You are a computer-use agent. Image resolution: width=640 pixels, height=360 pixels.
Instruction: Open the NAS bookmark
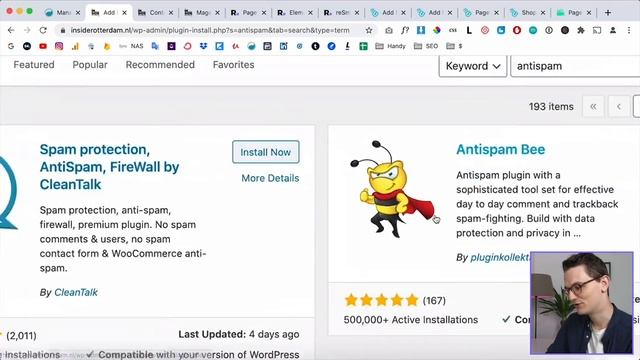coord(131,46)
